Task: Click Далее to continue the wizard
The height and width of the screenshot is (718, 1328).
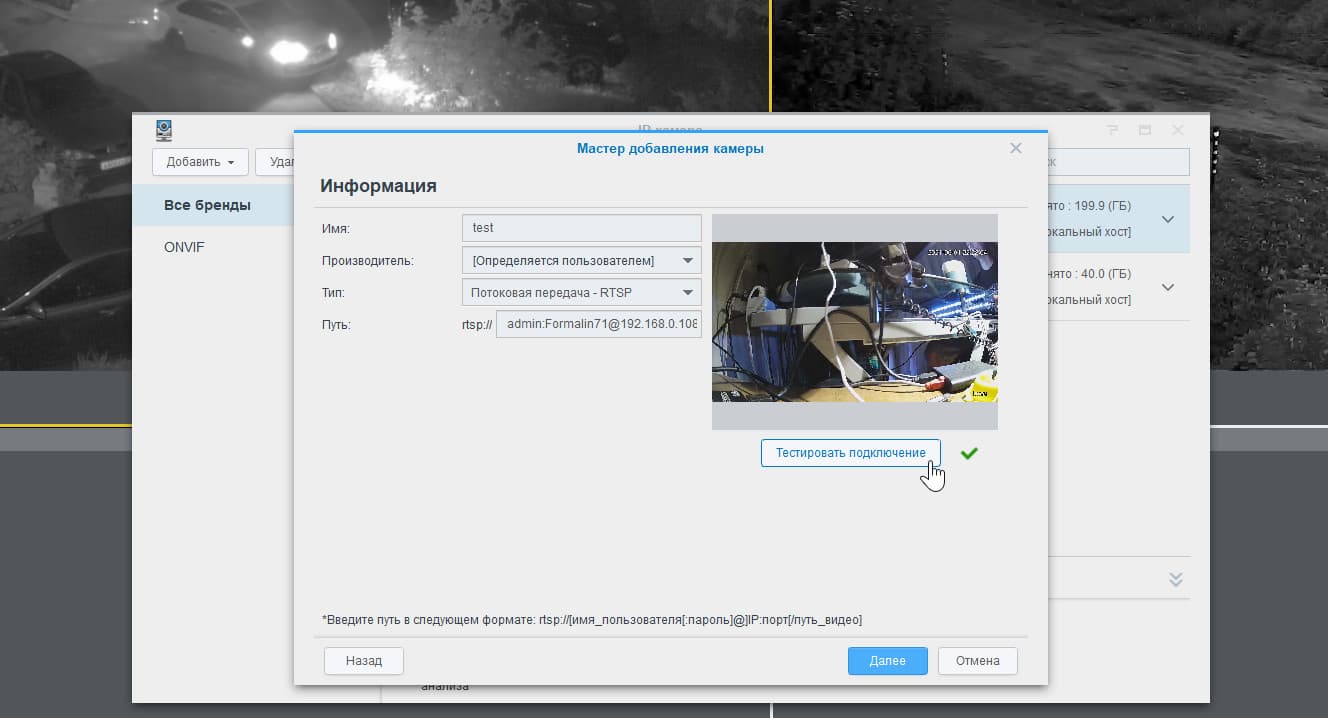Action: coord(888,661)
